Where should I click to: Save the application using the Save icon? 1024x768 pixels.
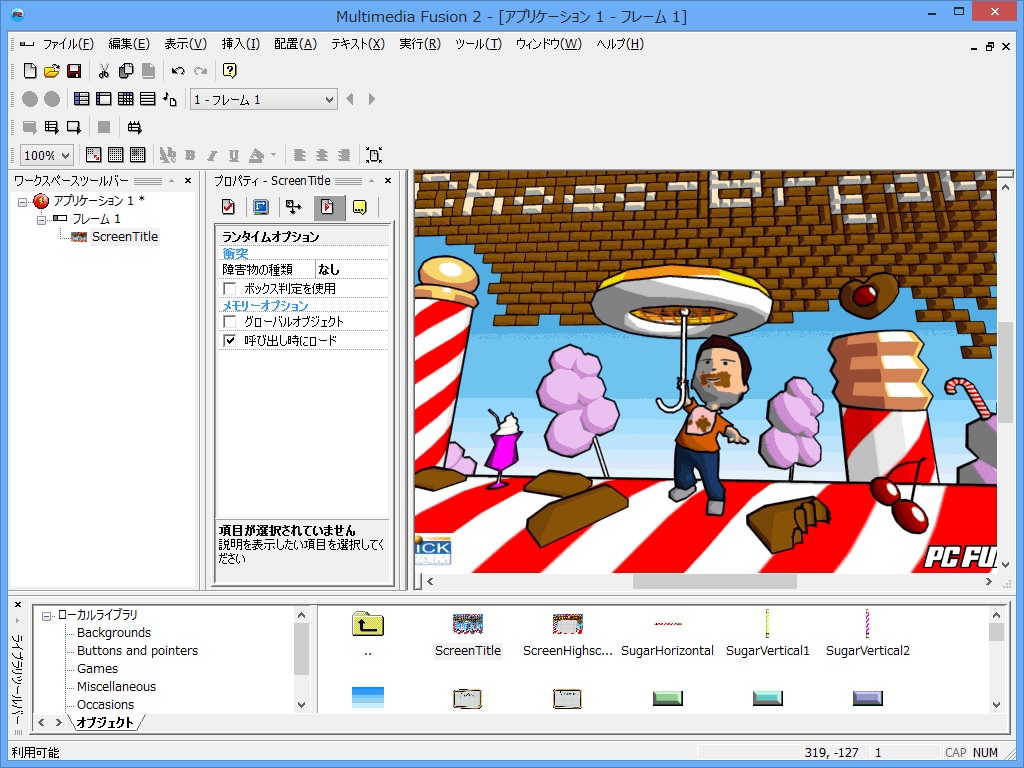75,70
